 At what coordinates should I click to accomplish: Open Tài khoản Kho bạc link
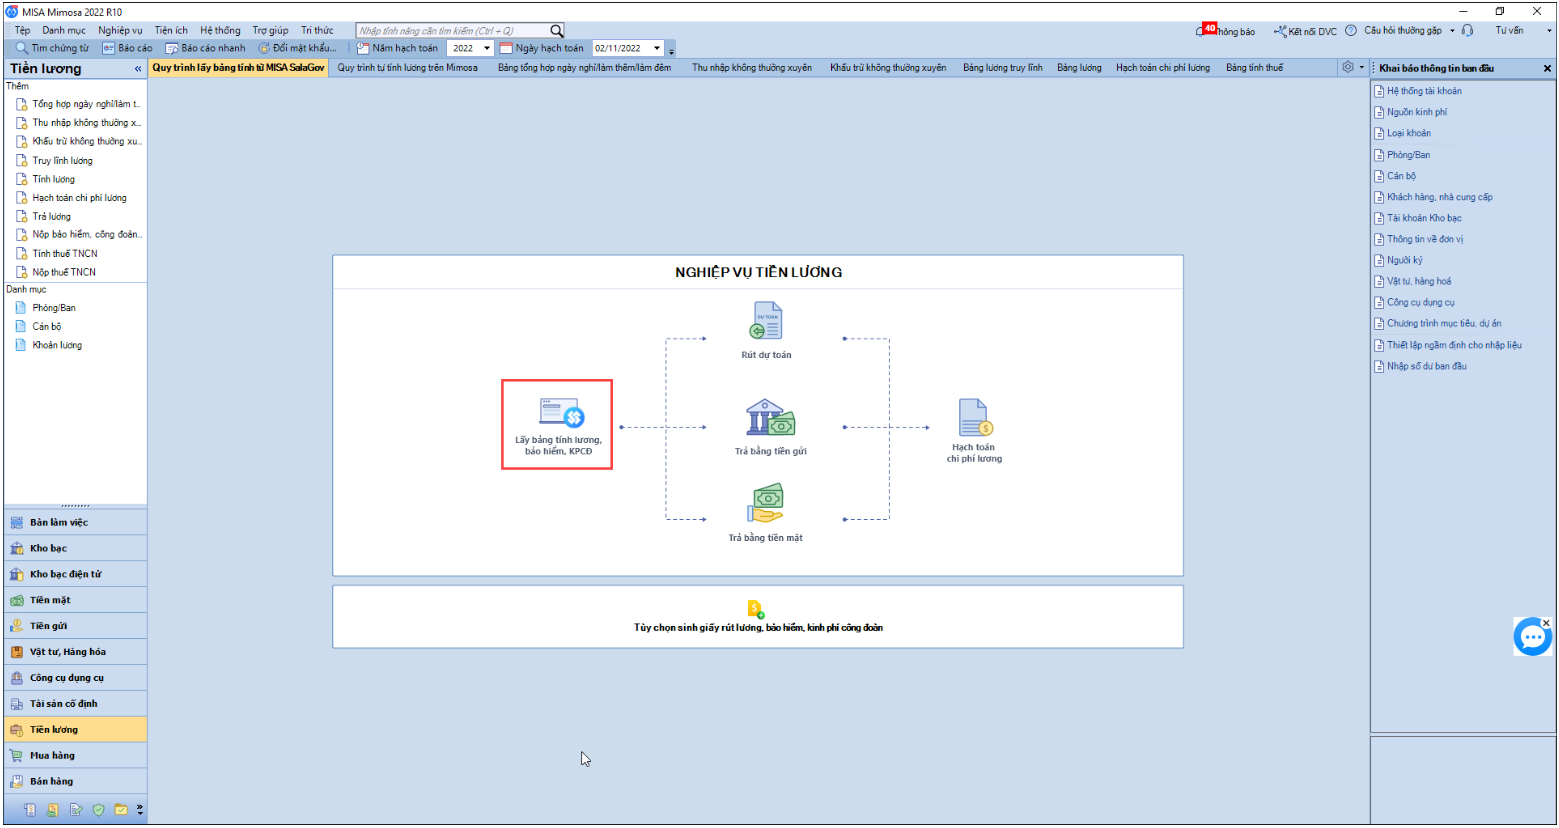coord(1424,218)
